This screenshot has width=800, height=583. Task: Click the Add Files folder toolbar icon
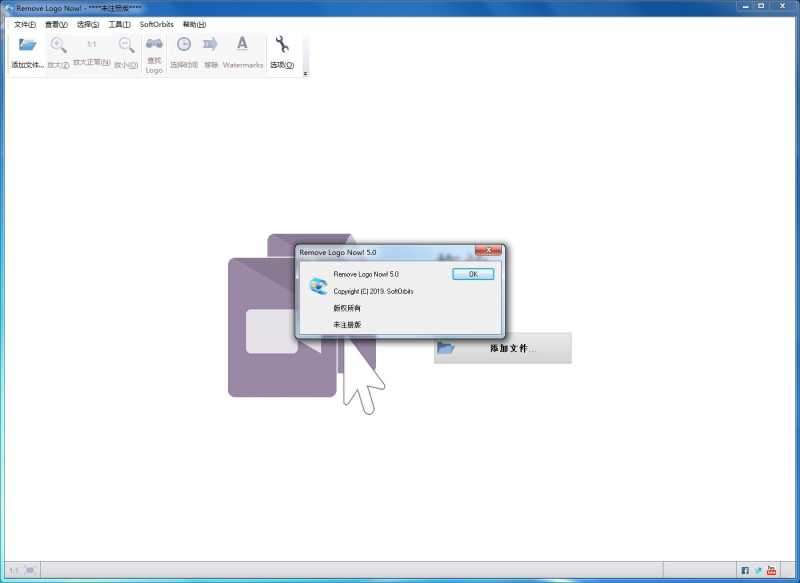(x=27, y=46)
